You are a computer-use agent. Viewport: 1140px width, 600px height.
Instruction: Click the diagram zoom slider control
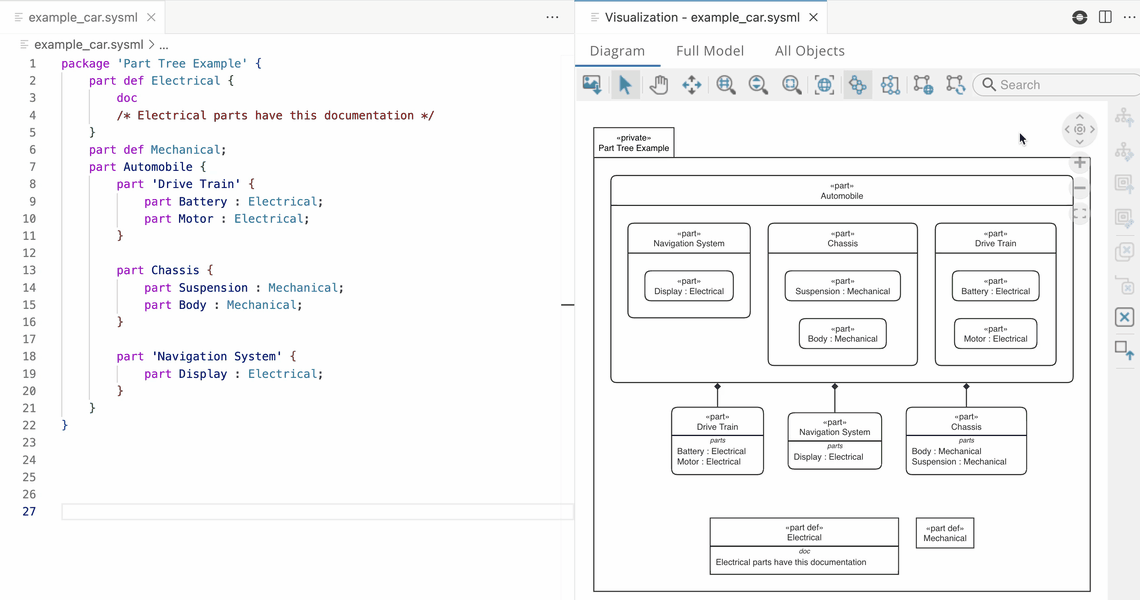(x=1080, y=187)
